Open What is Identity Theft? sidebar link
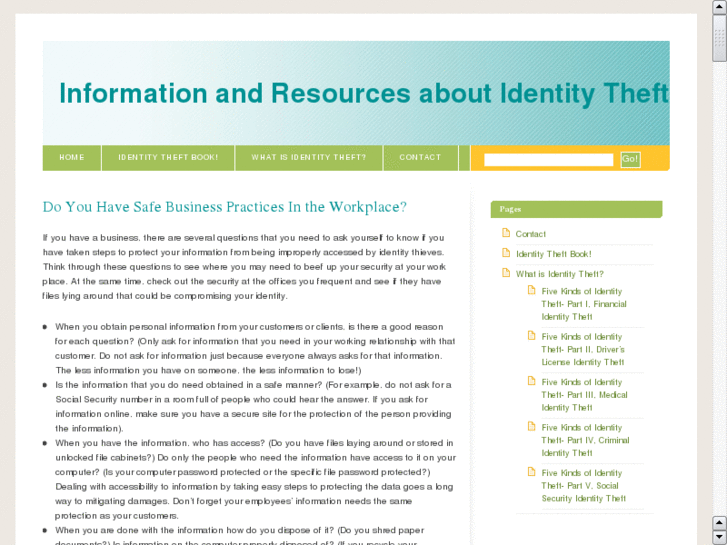727x545 pixels. pyautogui.click(x=560, y=274)
